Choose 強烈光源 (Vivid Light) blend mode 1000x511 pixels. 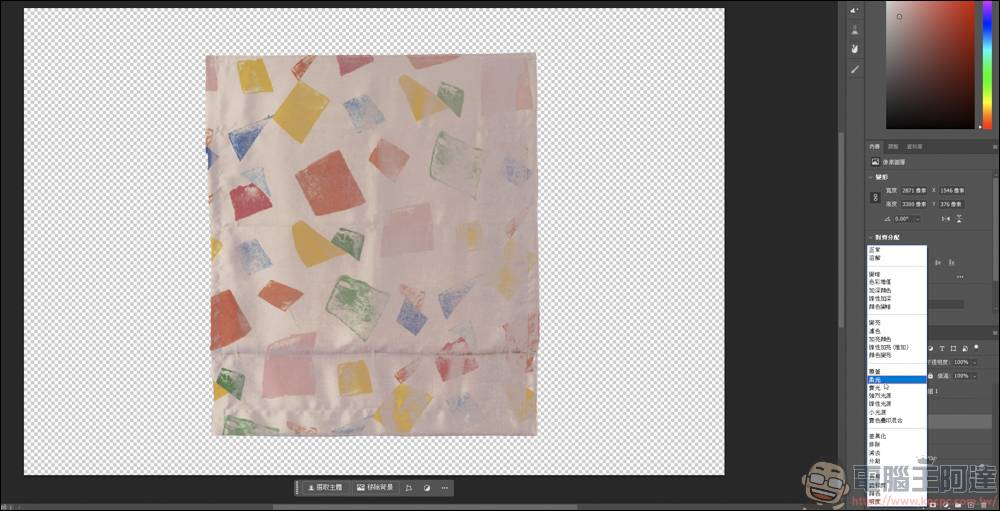click(x=896, y=396)
